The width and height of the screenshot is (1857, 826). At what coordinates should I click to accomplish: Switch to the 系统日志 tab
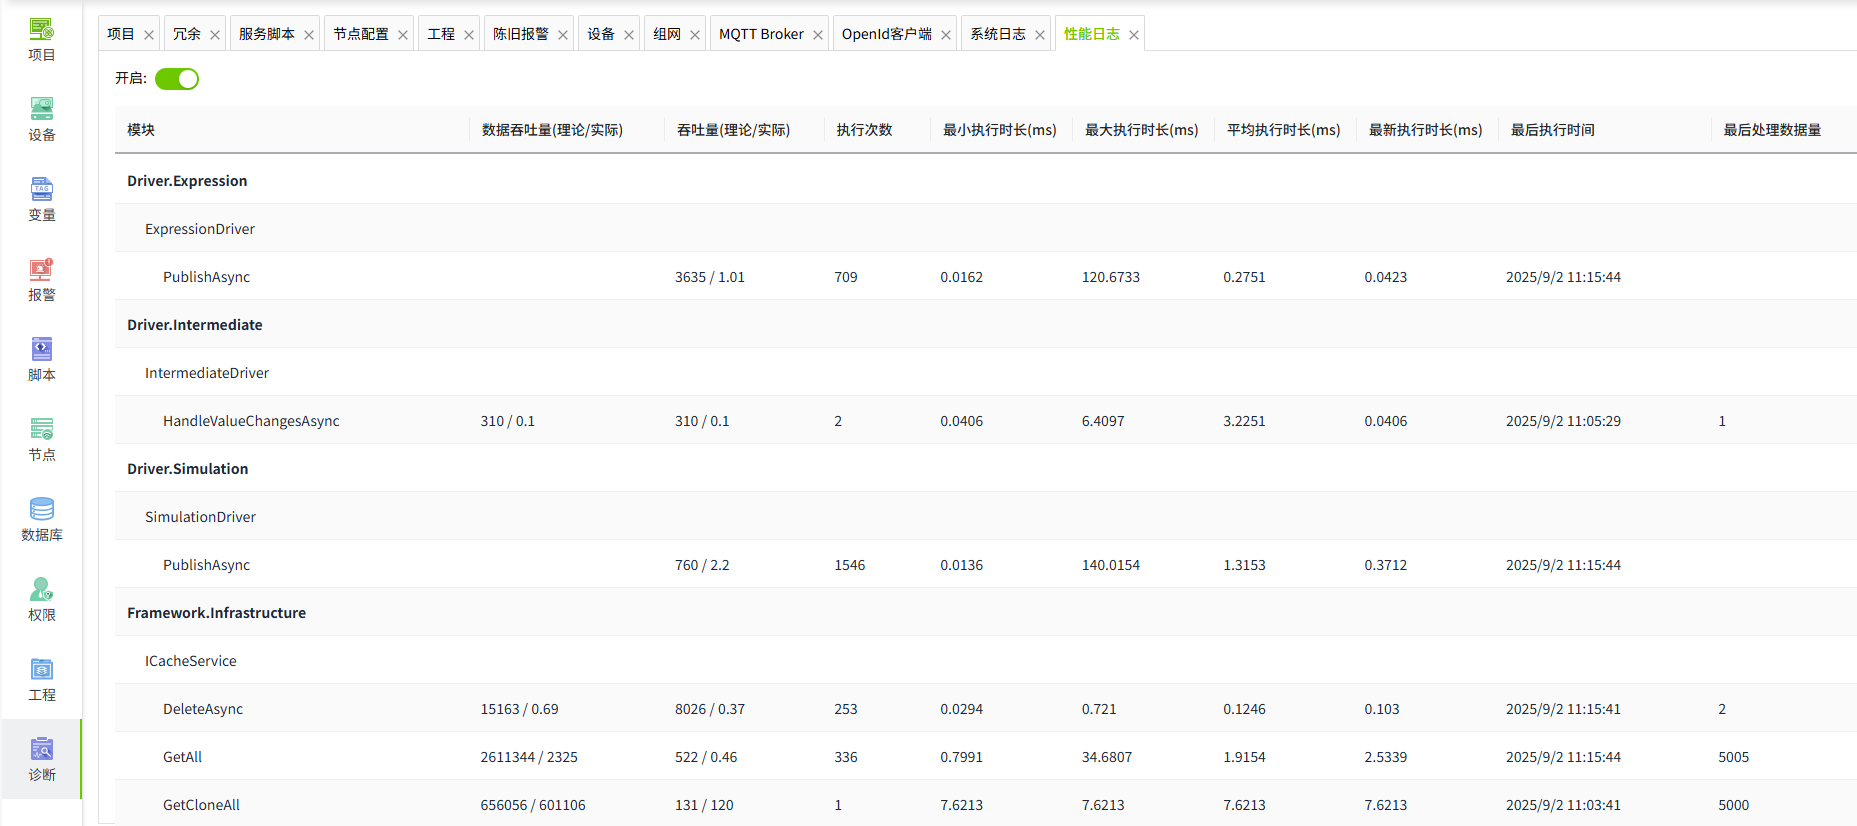point(997,34)
